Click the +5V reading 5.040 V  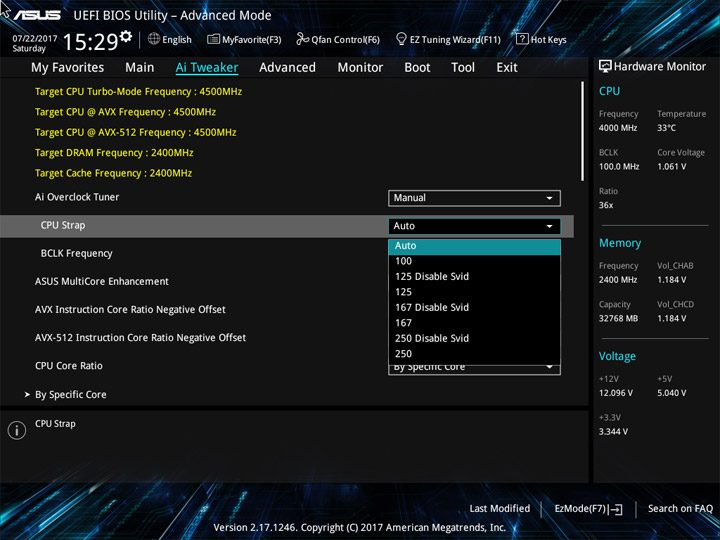(x=671, y=394)
